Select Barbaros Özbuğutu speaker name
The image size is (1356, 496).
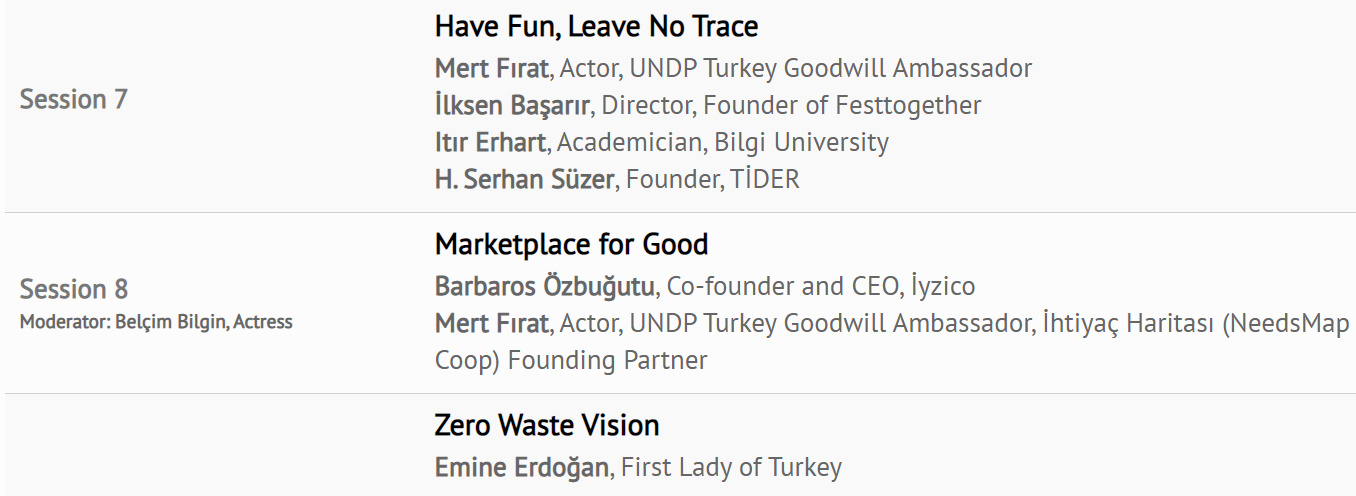coord(544,288)
